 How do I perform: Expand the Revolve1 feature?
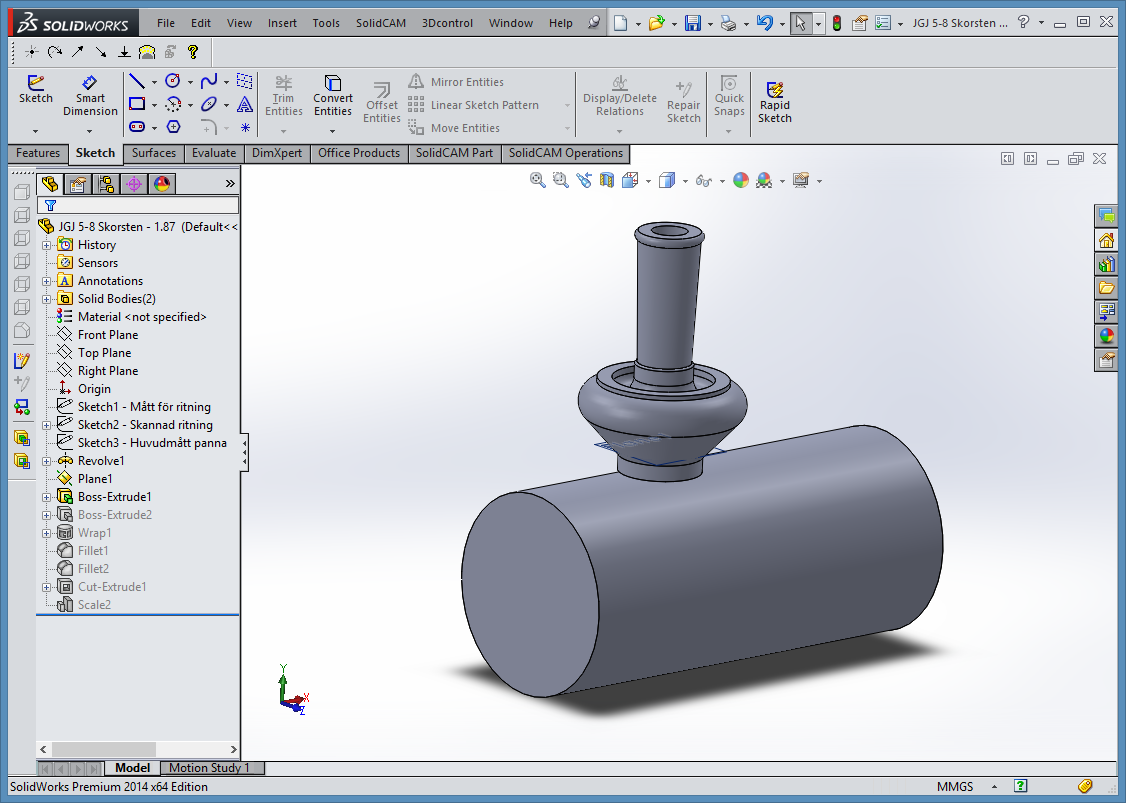[x=47, y=461]
